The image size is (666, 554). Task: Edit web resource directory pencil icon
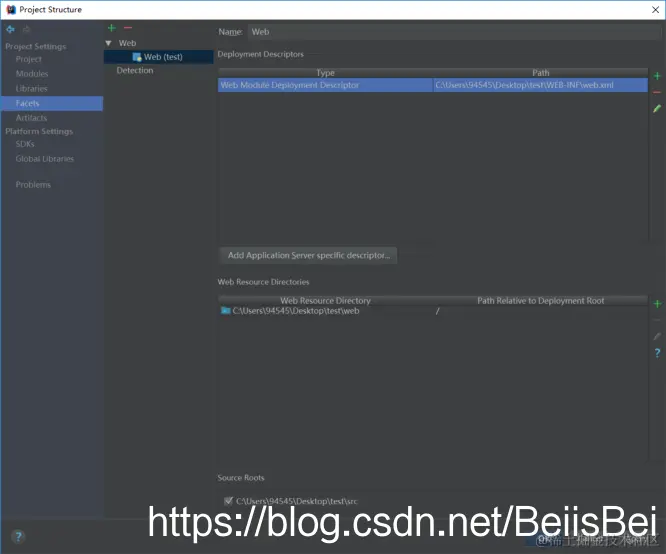[657, 336]
